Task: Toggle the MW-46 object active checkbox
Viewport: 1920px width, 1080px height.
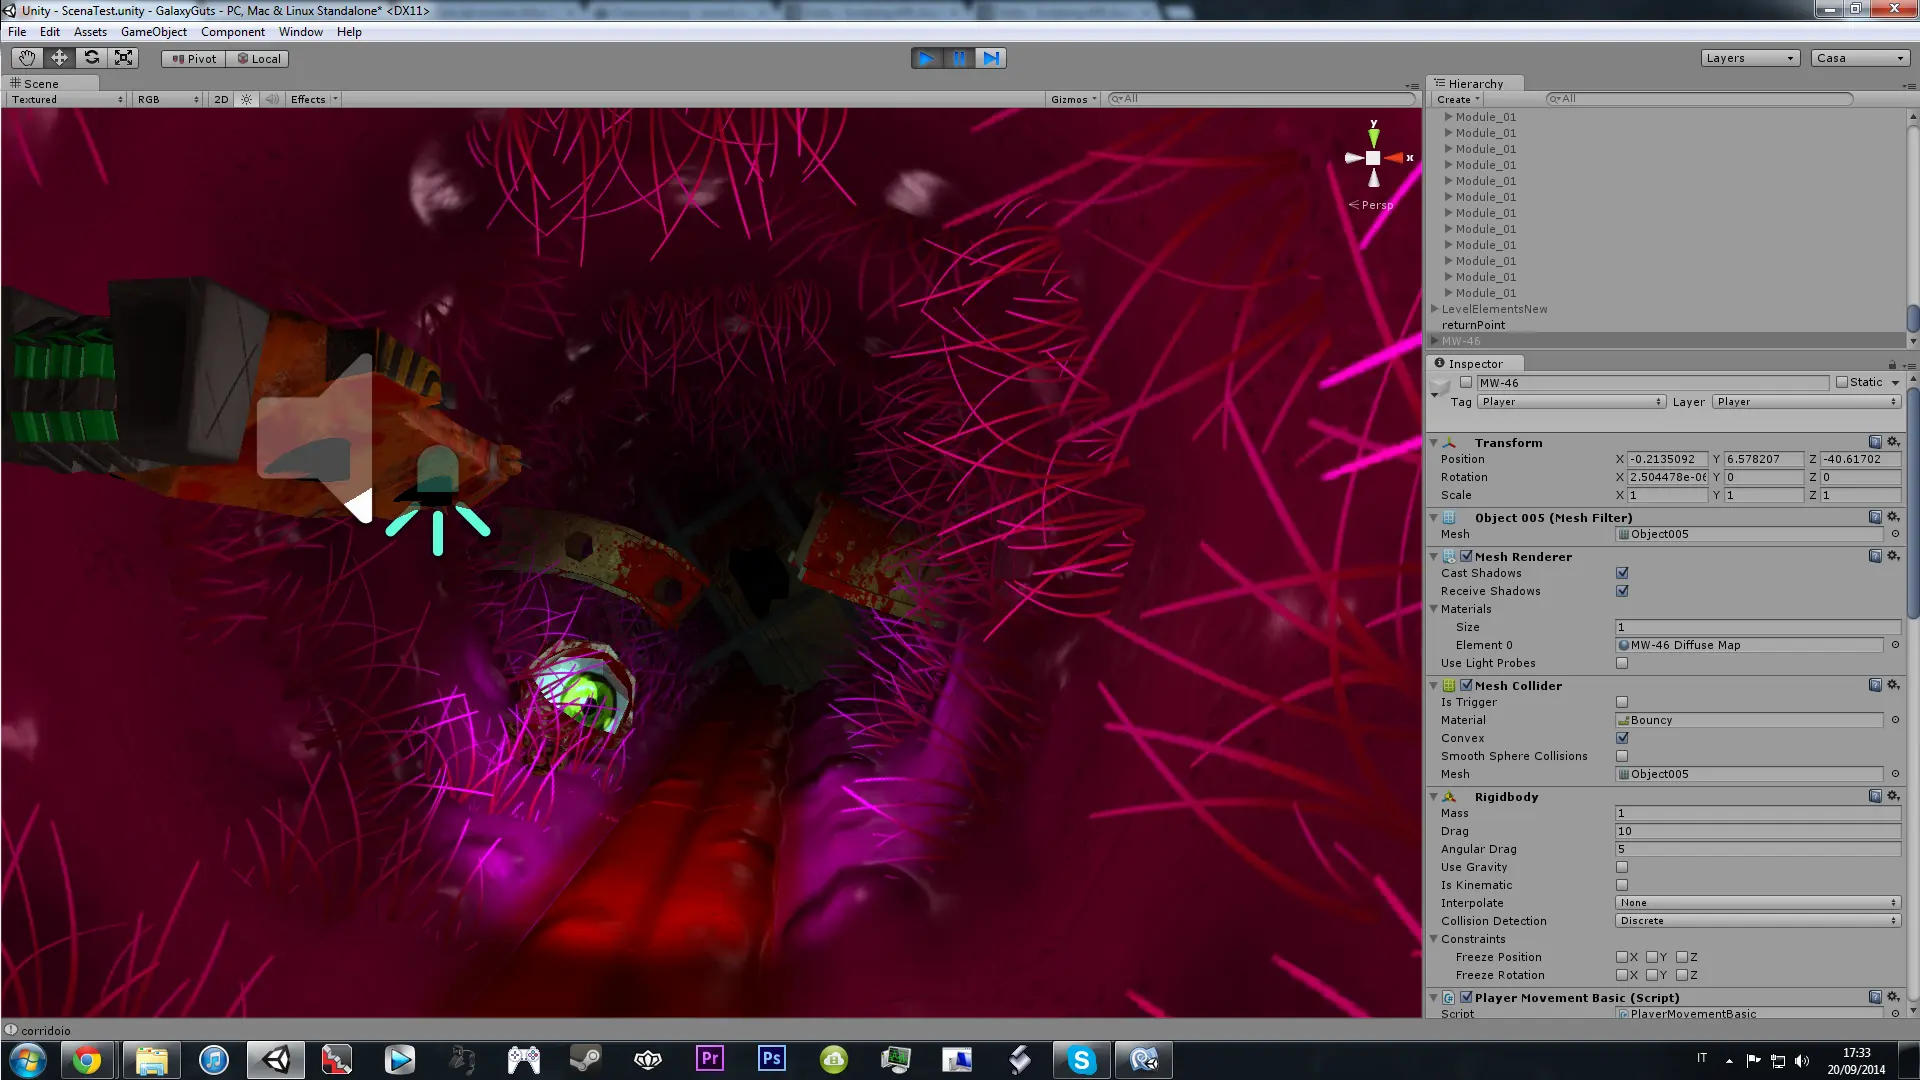Action: point(1466,382)
